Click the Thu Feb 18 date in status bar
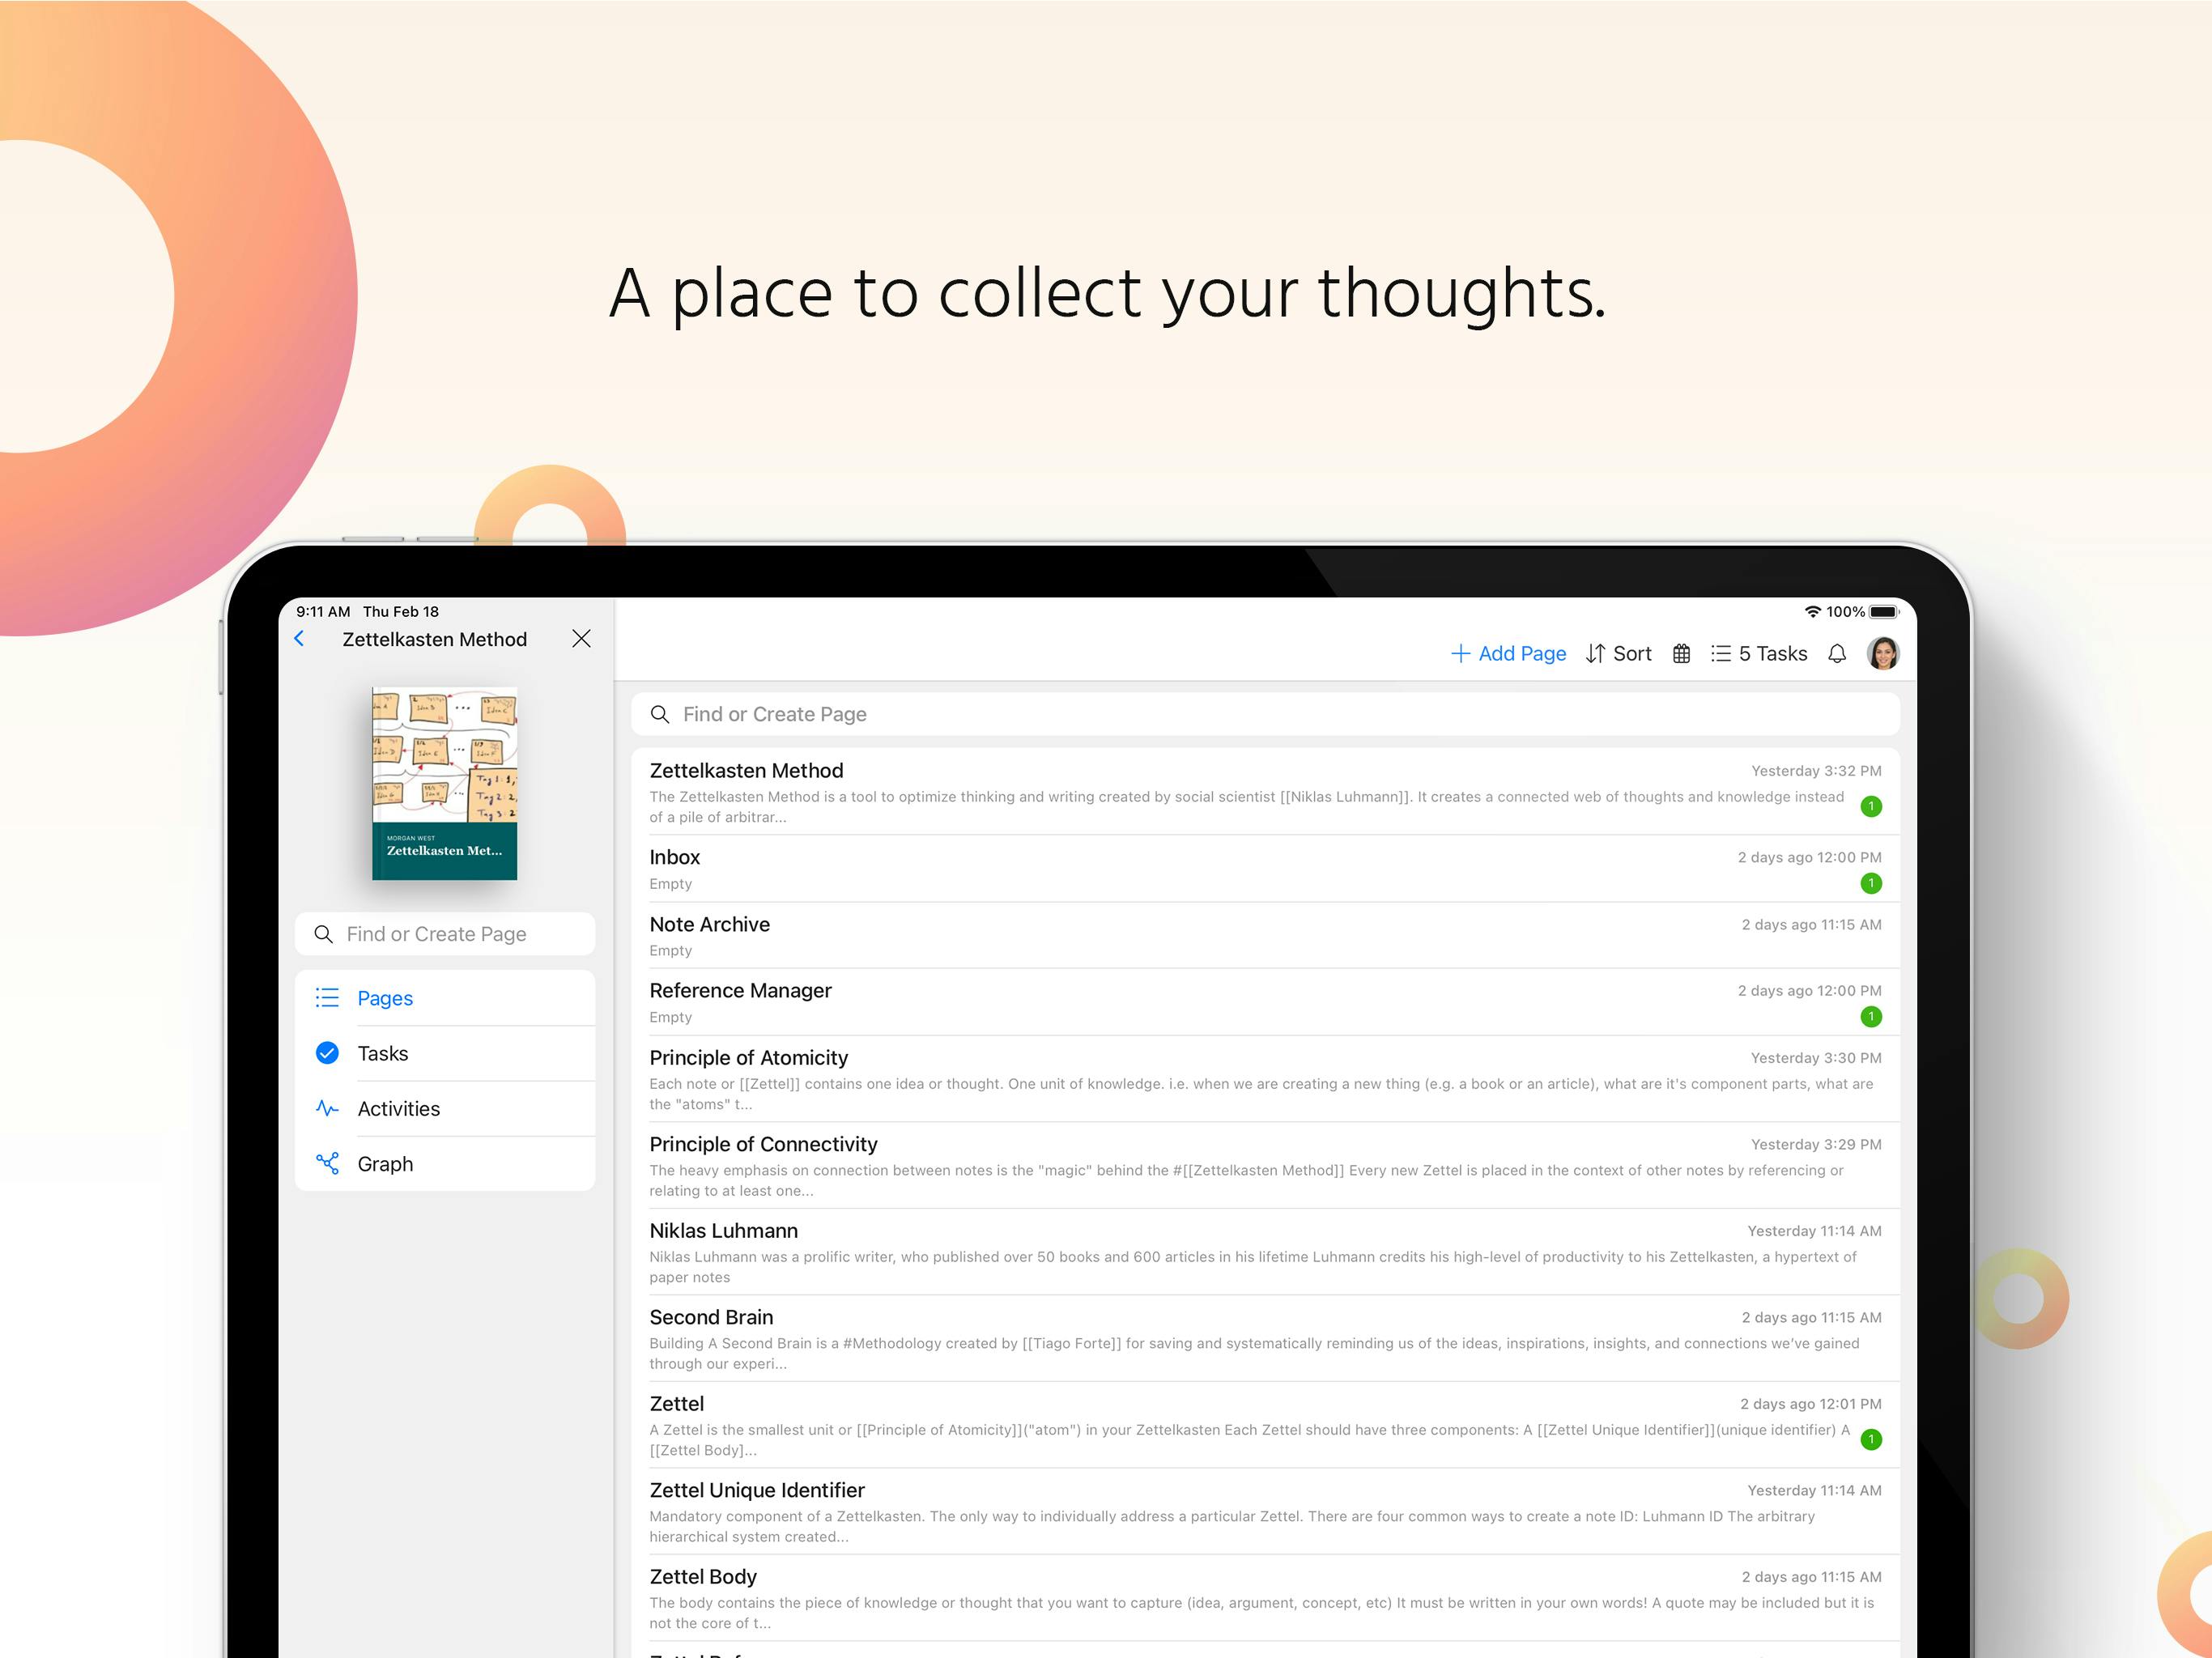Screen dimensions: 2212x1658 401,612
